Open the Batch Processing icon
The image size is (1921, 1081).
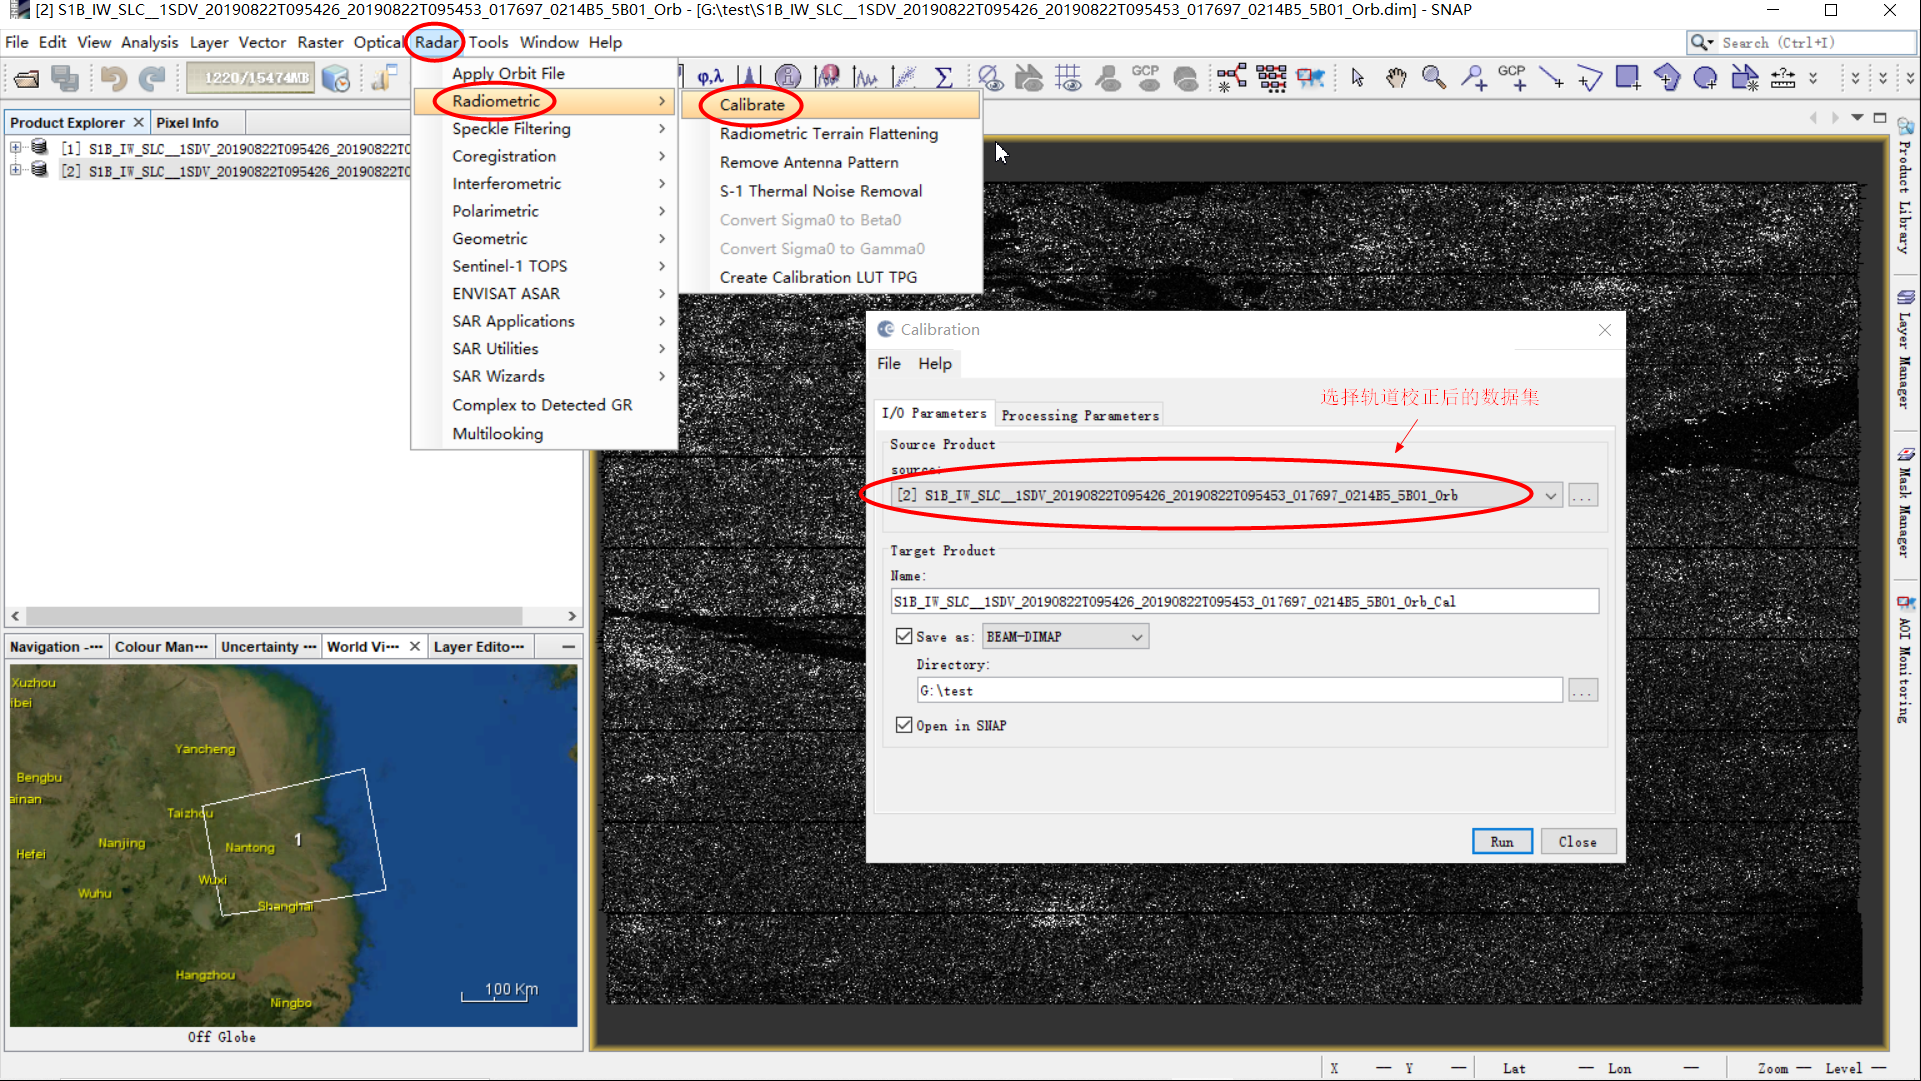coord(1271,77)
